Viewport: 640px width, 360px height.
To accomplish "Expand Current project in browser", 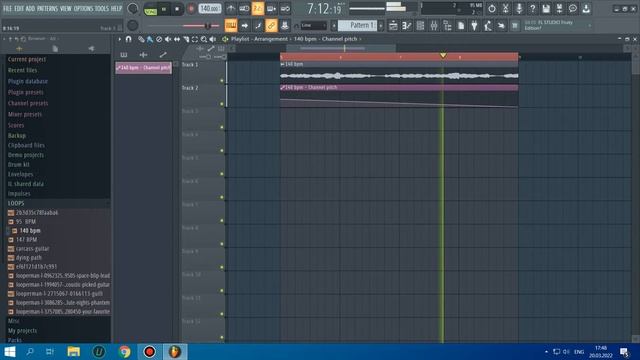I will click(27, 59).
